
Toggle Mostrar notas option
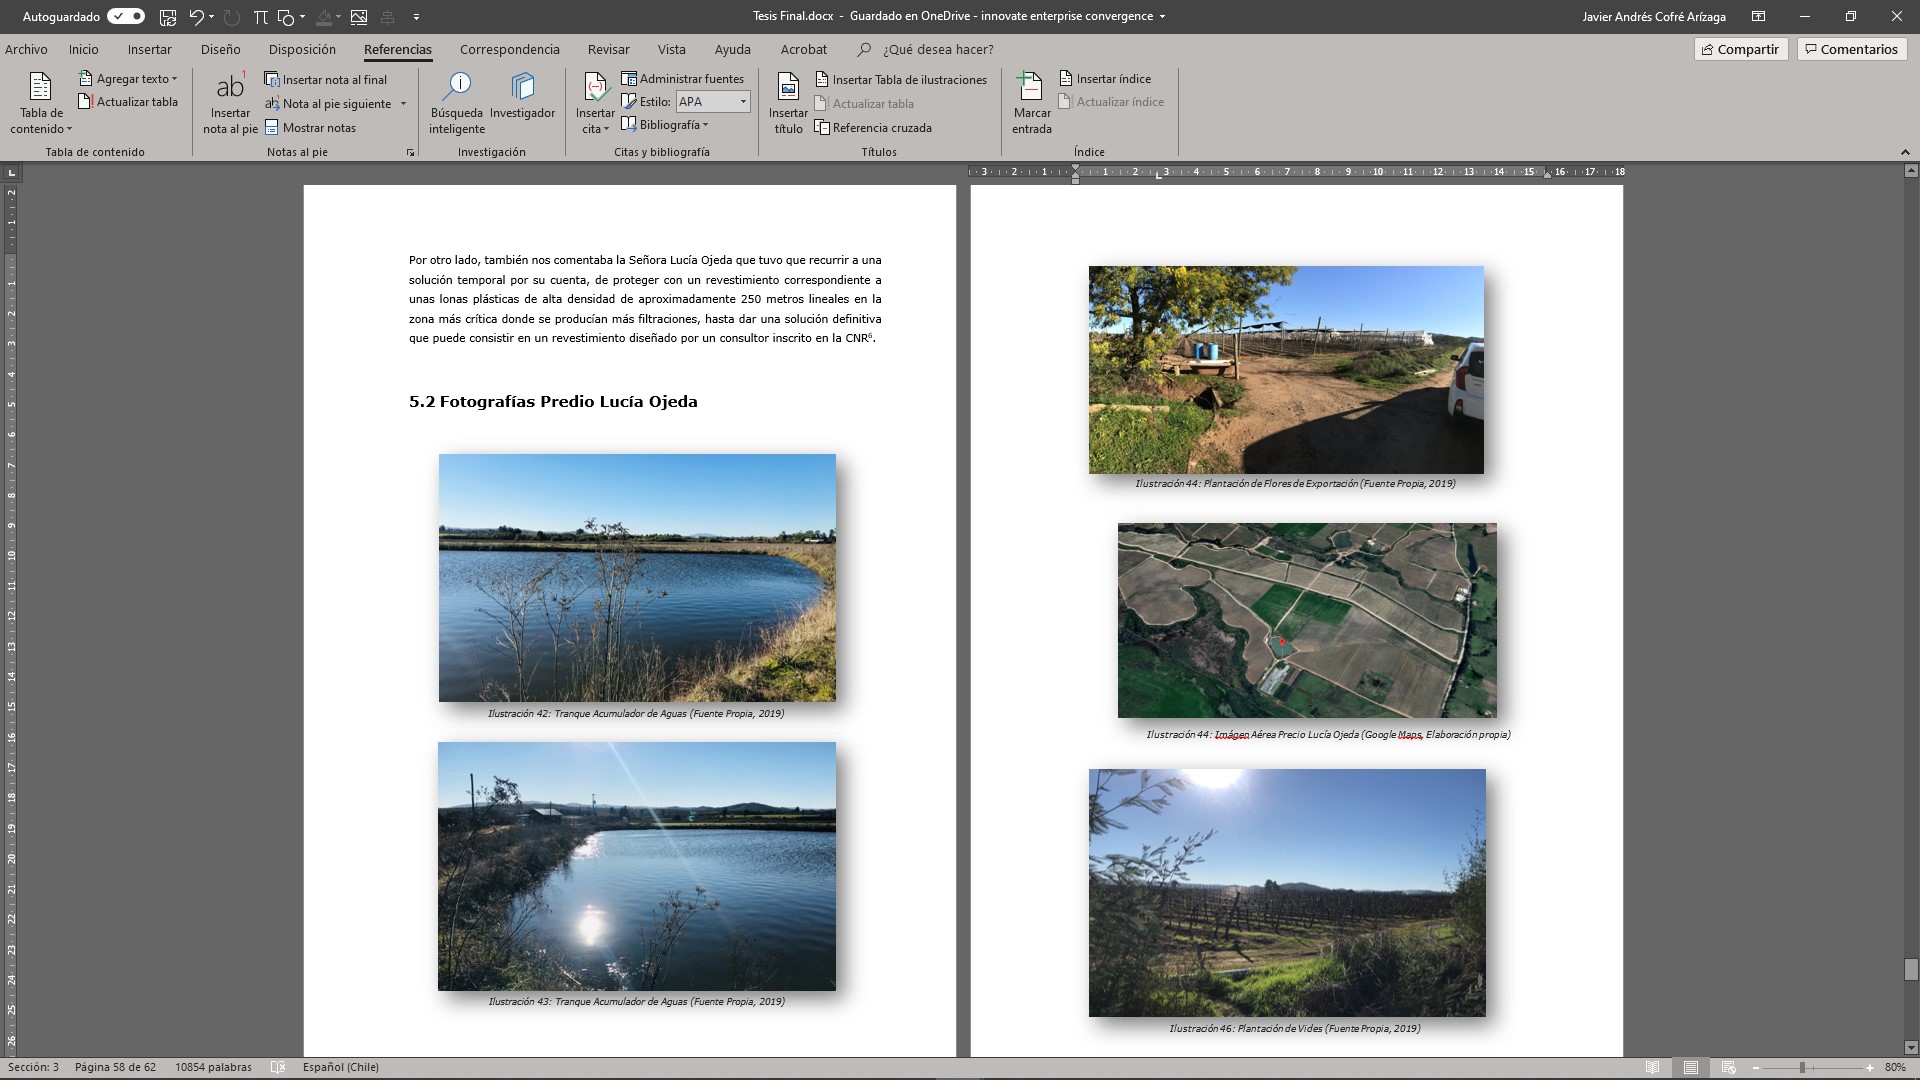click(310, 128)
